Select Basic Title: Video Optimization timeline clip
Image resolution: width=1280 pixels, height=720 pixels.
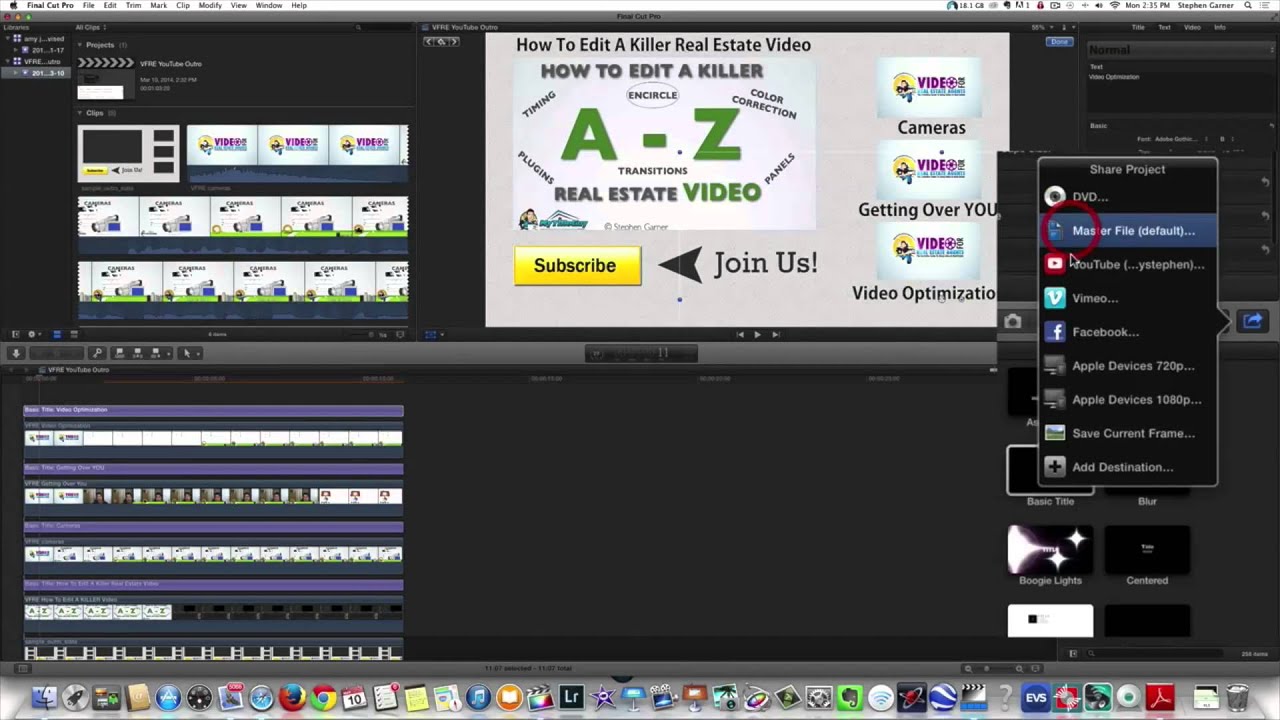click(x=213, y=410)
